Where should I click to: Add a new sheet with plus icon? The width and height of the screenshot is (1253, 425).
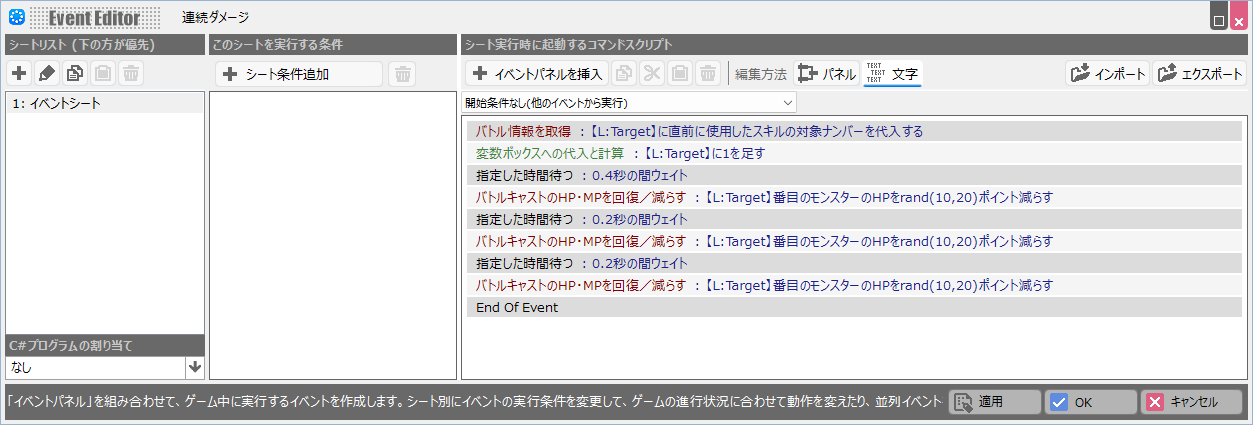[19, 73]
